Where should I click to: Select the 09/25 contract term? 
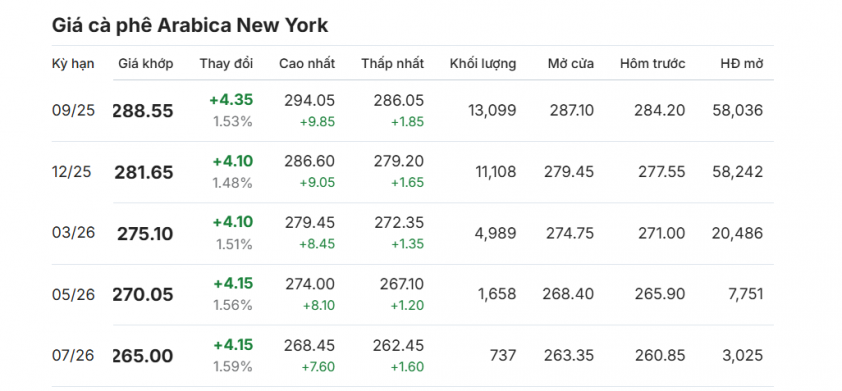point(73,110)
